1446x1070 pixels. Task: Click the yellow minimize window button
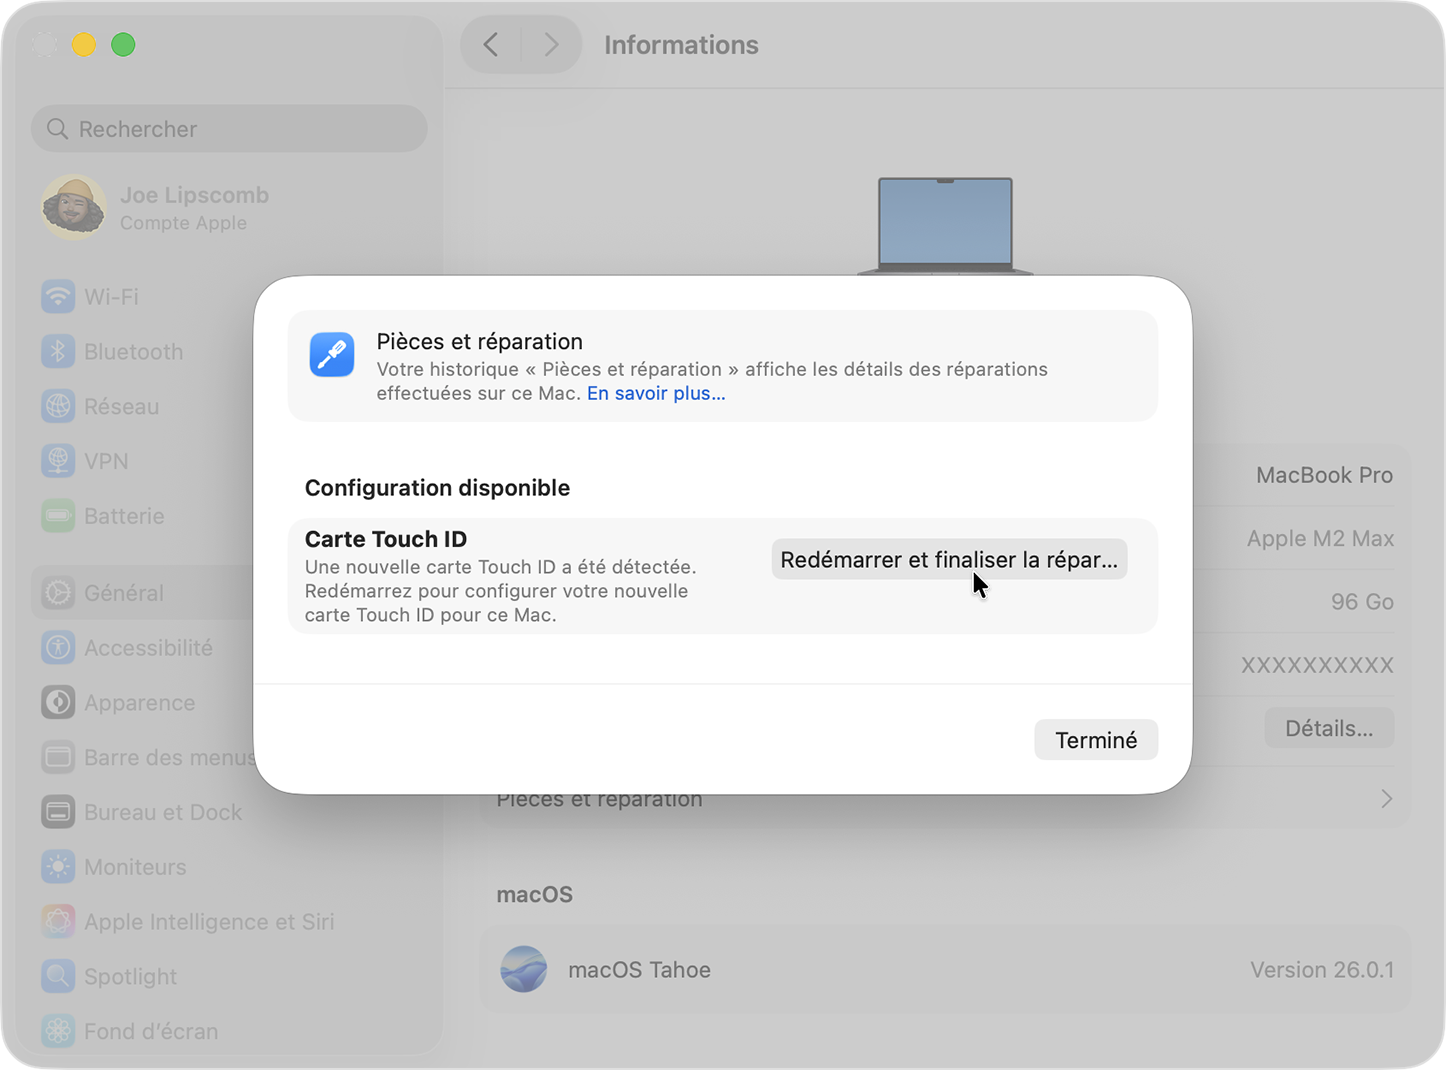click(x=84, y=45)
